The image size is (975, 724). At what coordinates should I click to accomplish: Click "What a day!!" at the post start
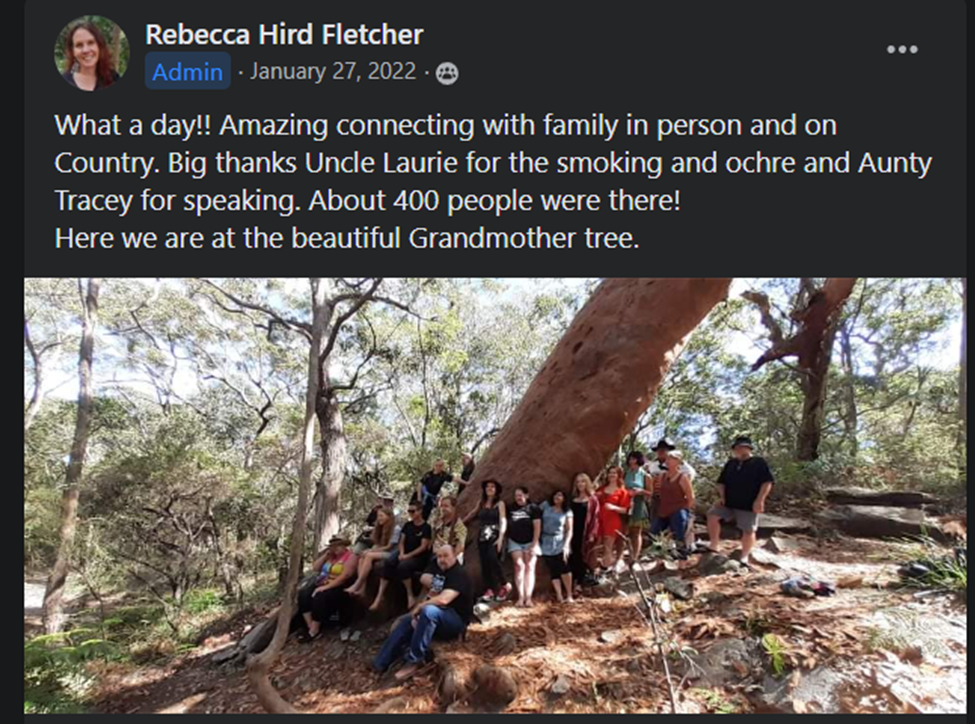[130, 126]
